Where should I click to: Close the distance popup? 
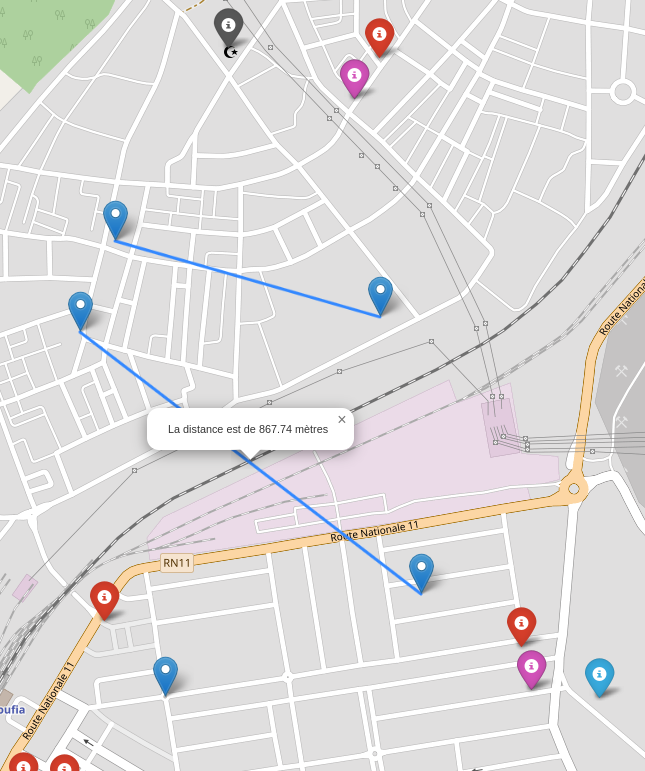(342, 419)
